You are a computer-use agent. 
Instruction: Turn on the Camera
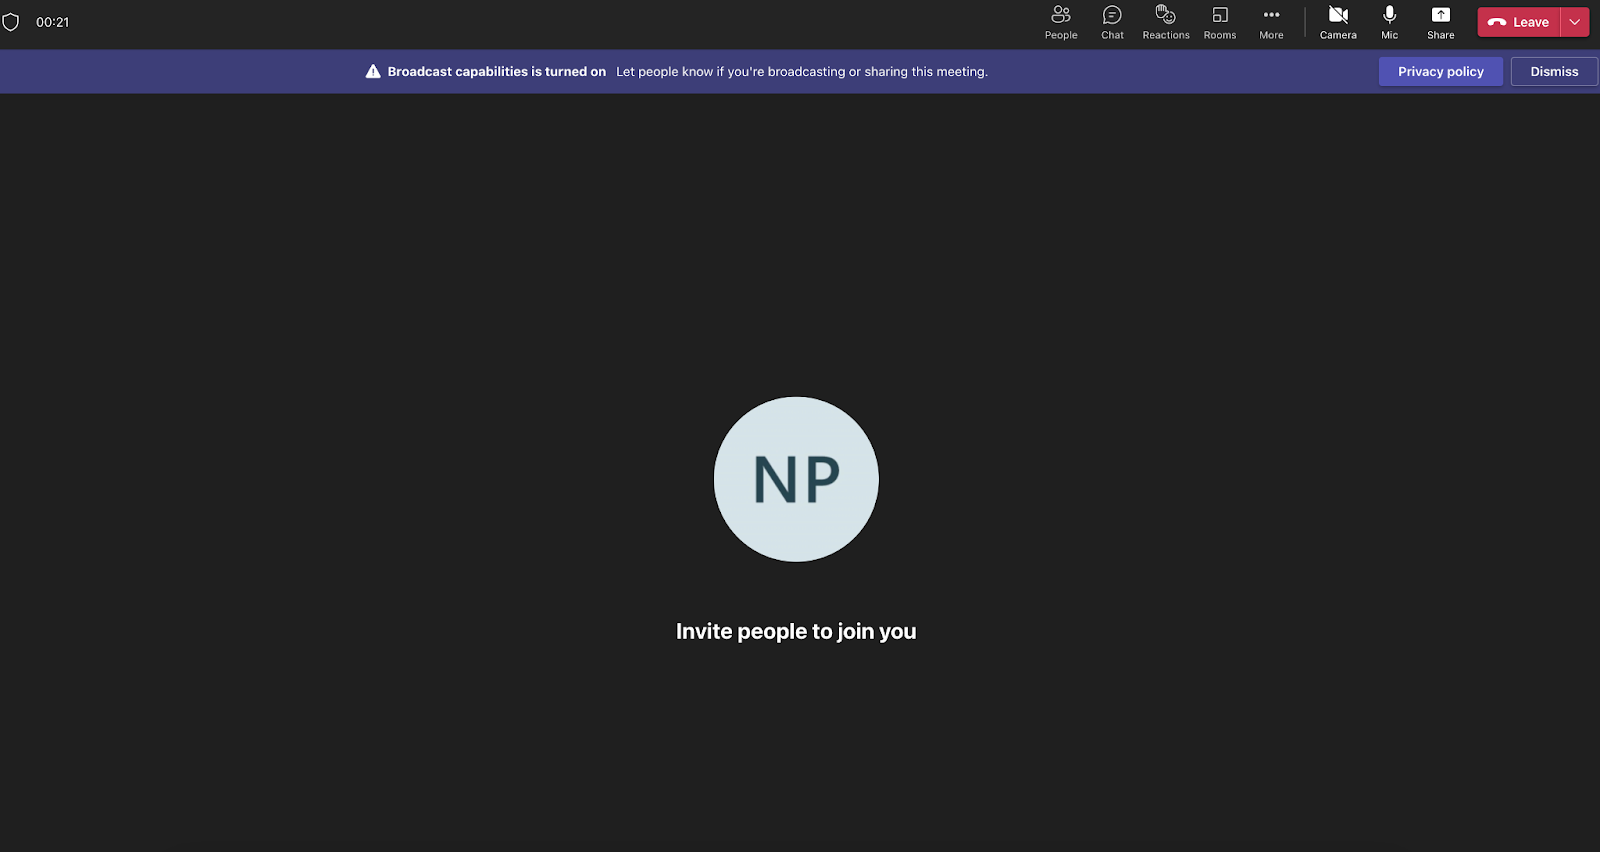1338,22
